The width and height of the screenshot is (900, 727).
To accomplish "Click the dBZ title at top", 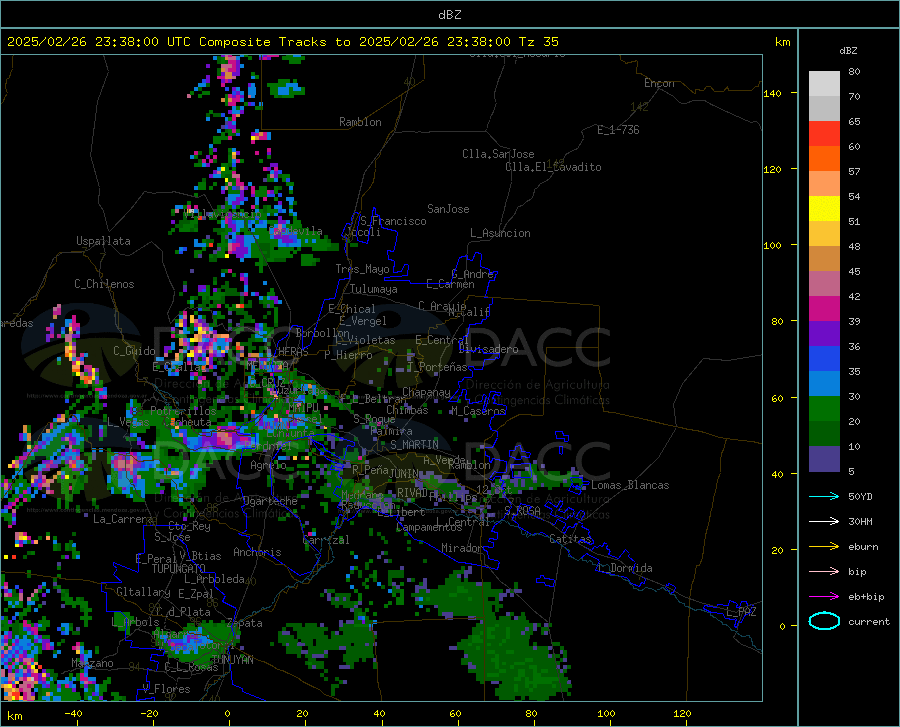I will [449, 15].
